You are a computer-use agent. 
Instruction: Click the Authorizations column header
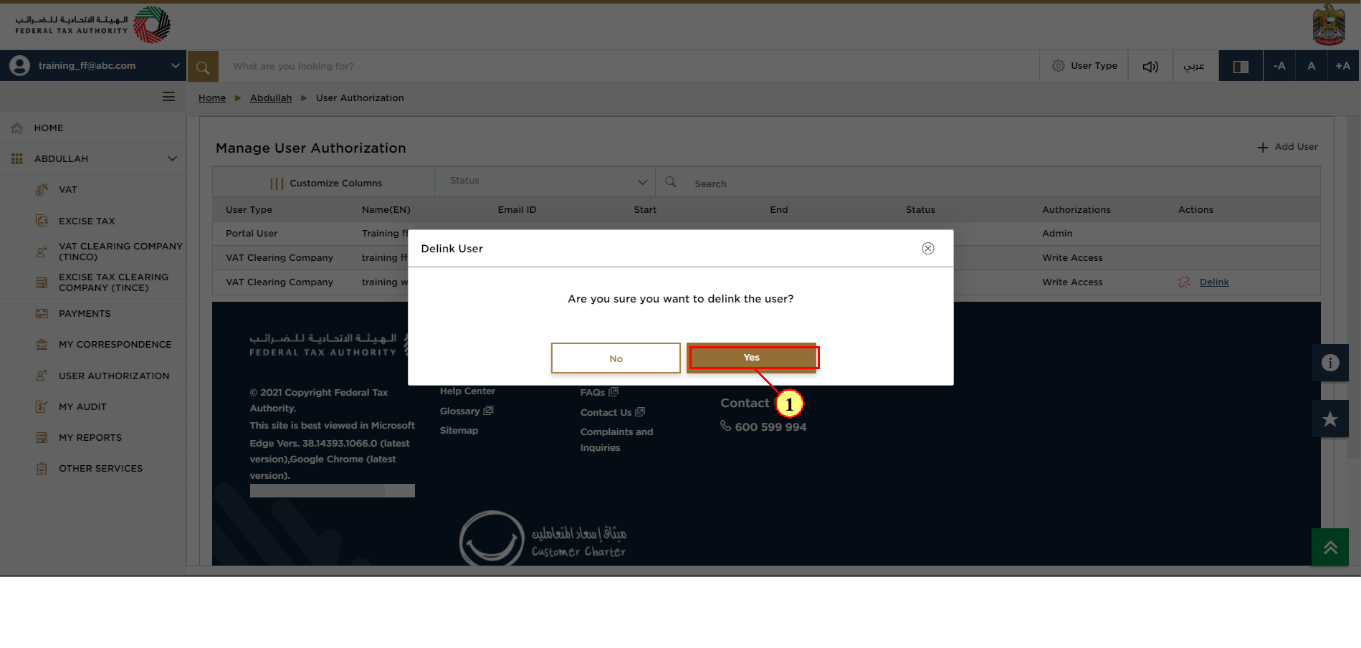[x=1076, y=210]
